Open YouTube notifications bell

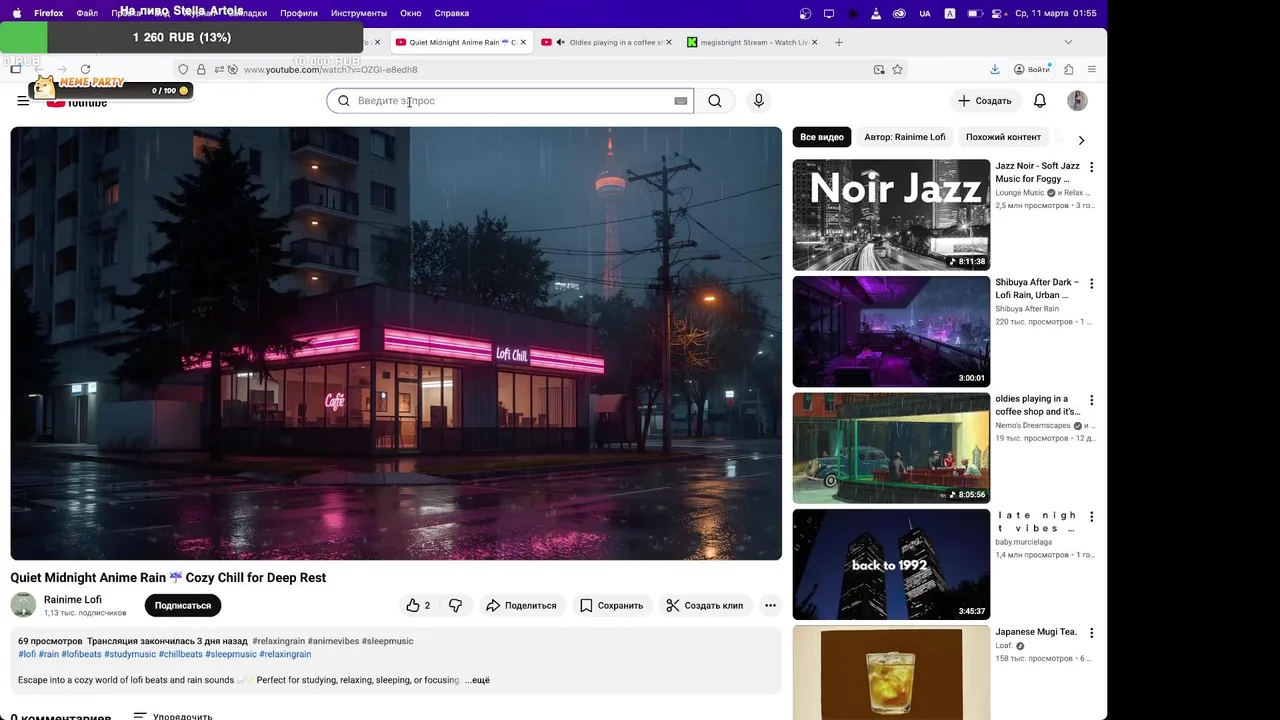pyautogui.click(x=1040, y=100)
